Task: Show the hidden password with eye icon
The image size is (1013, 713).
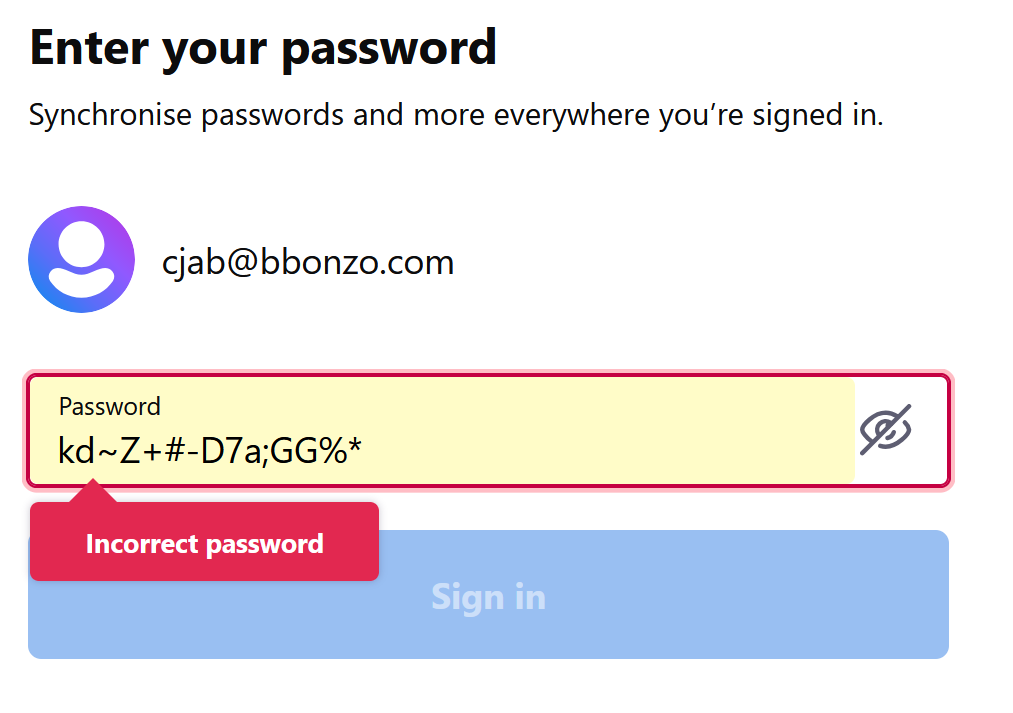Action: (886, 430)
